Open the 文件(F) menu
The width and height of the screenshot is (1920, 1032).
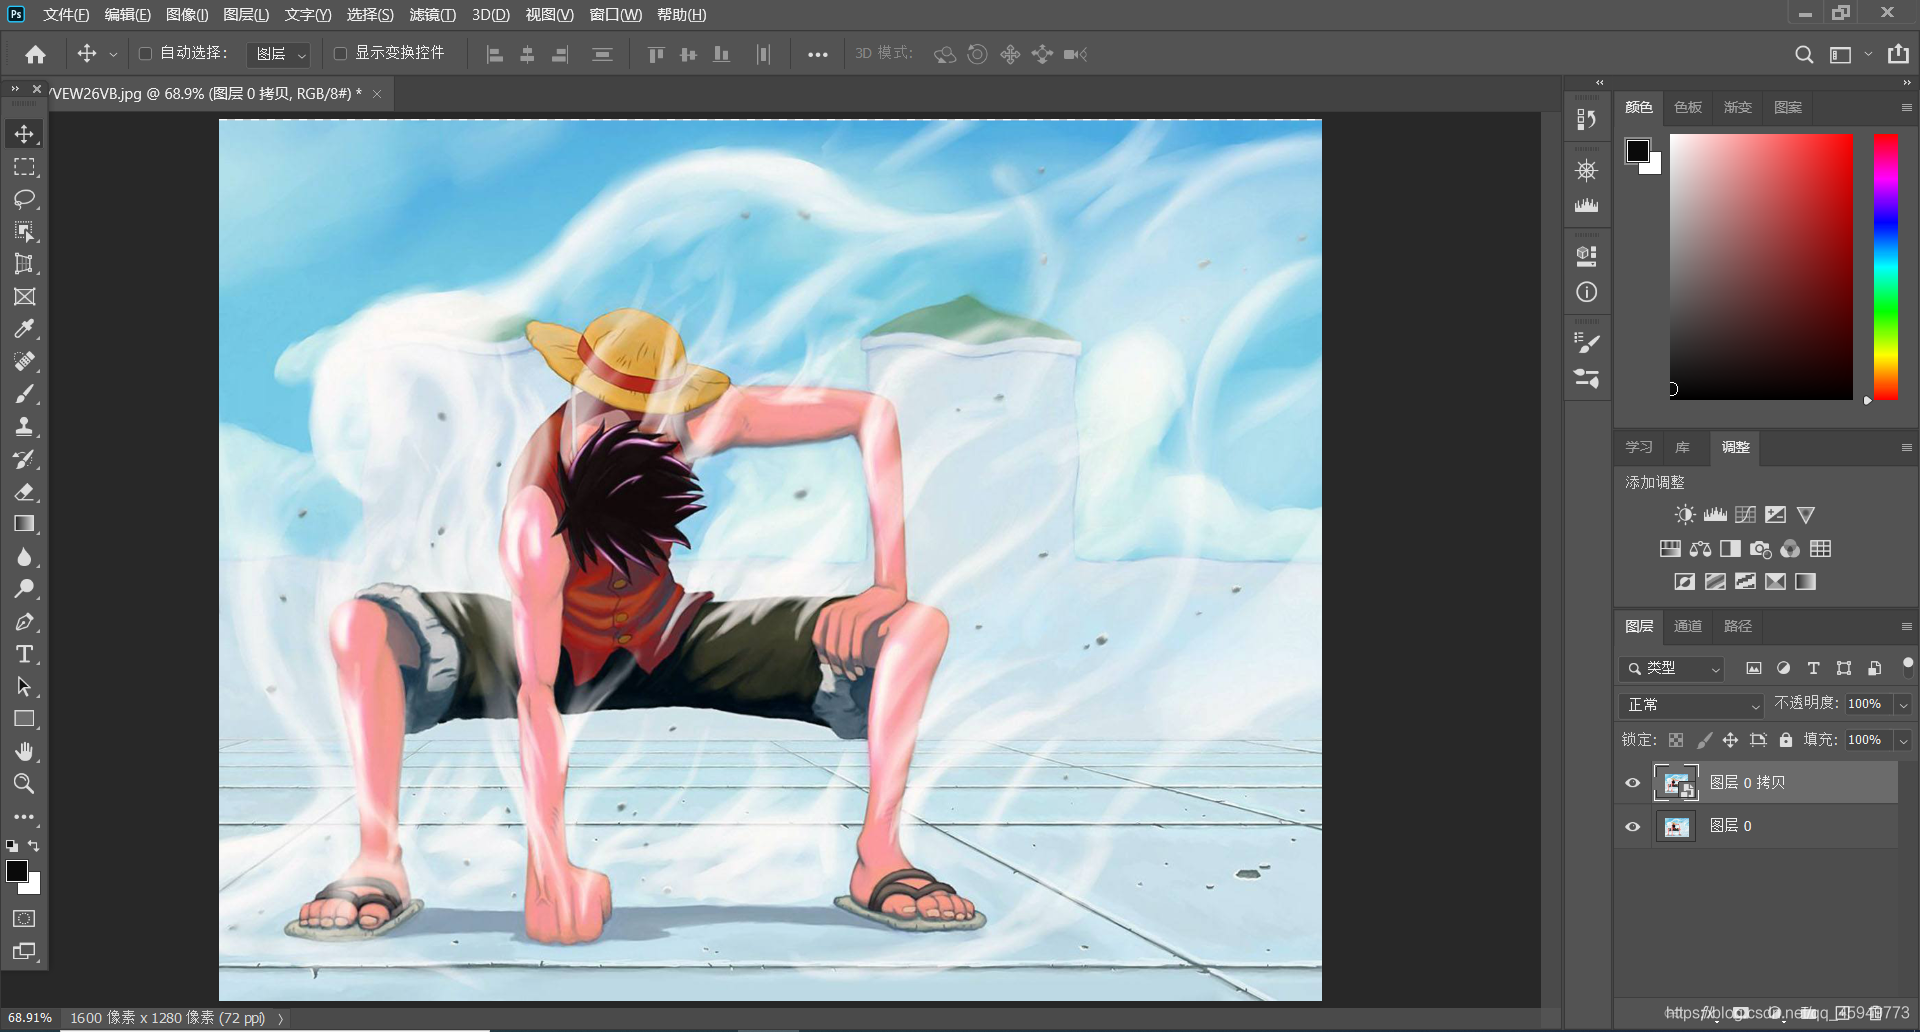pos(66,15)
